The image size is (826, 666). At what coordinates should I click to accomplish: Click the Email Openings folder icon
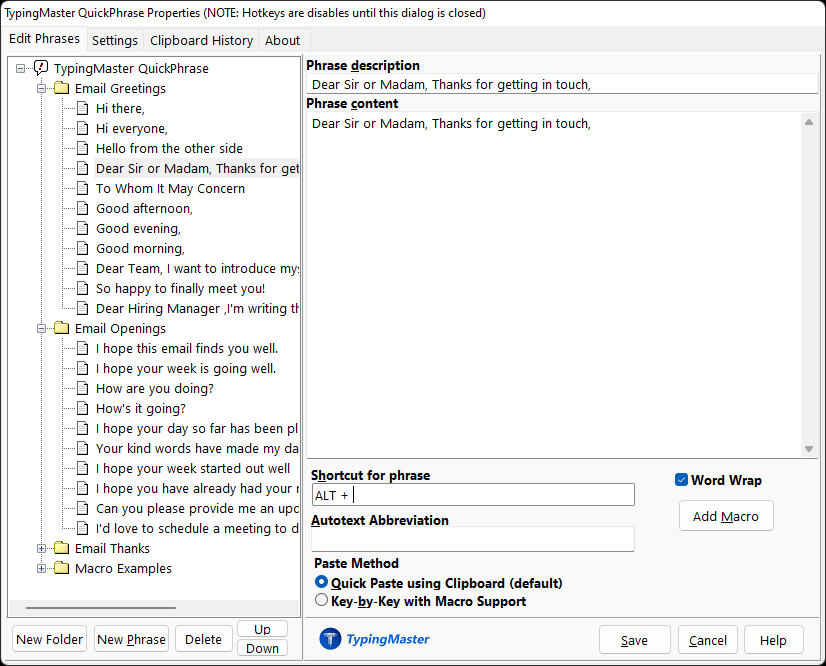coord(62,328)
